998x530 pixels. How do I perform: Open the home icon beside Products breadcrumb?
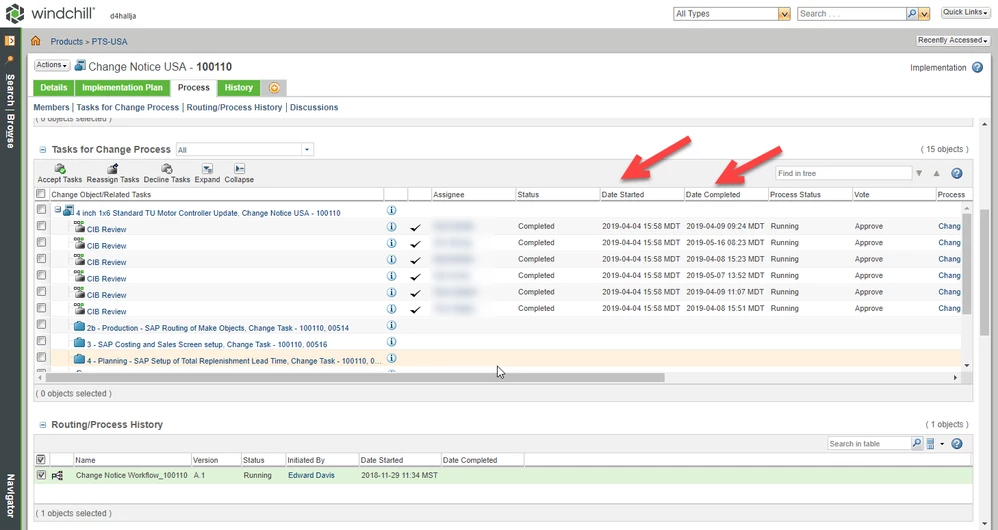(x=36, y=41)
